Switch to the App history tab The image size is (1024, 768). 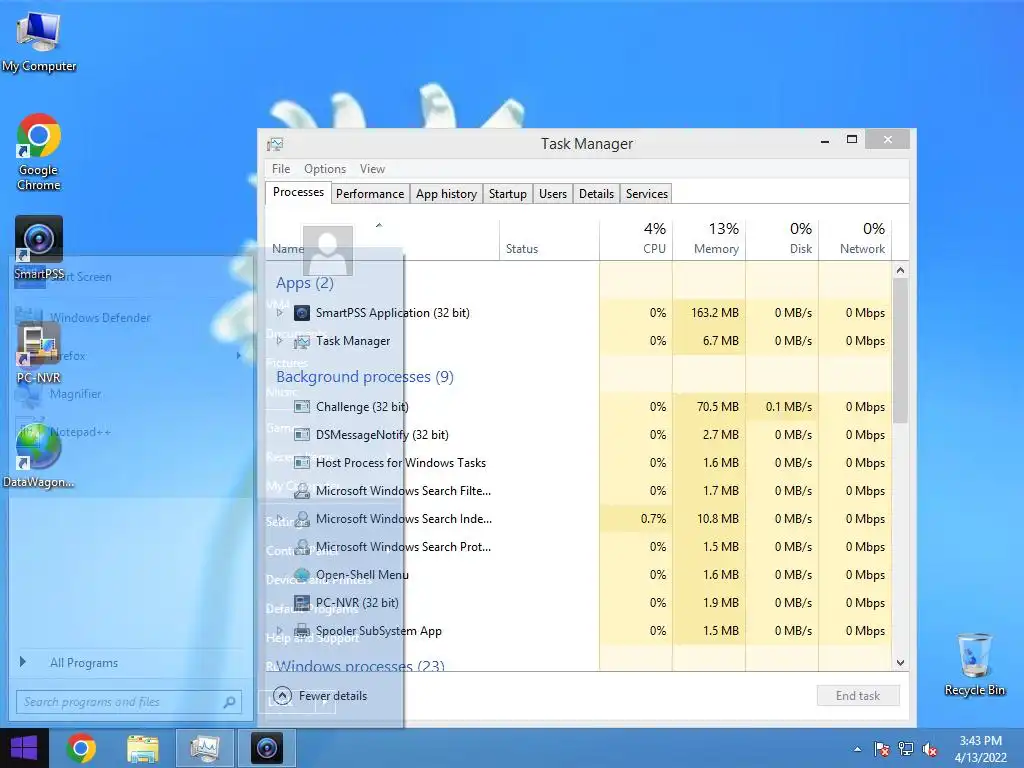pos(446,194)
